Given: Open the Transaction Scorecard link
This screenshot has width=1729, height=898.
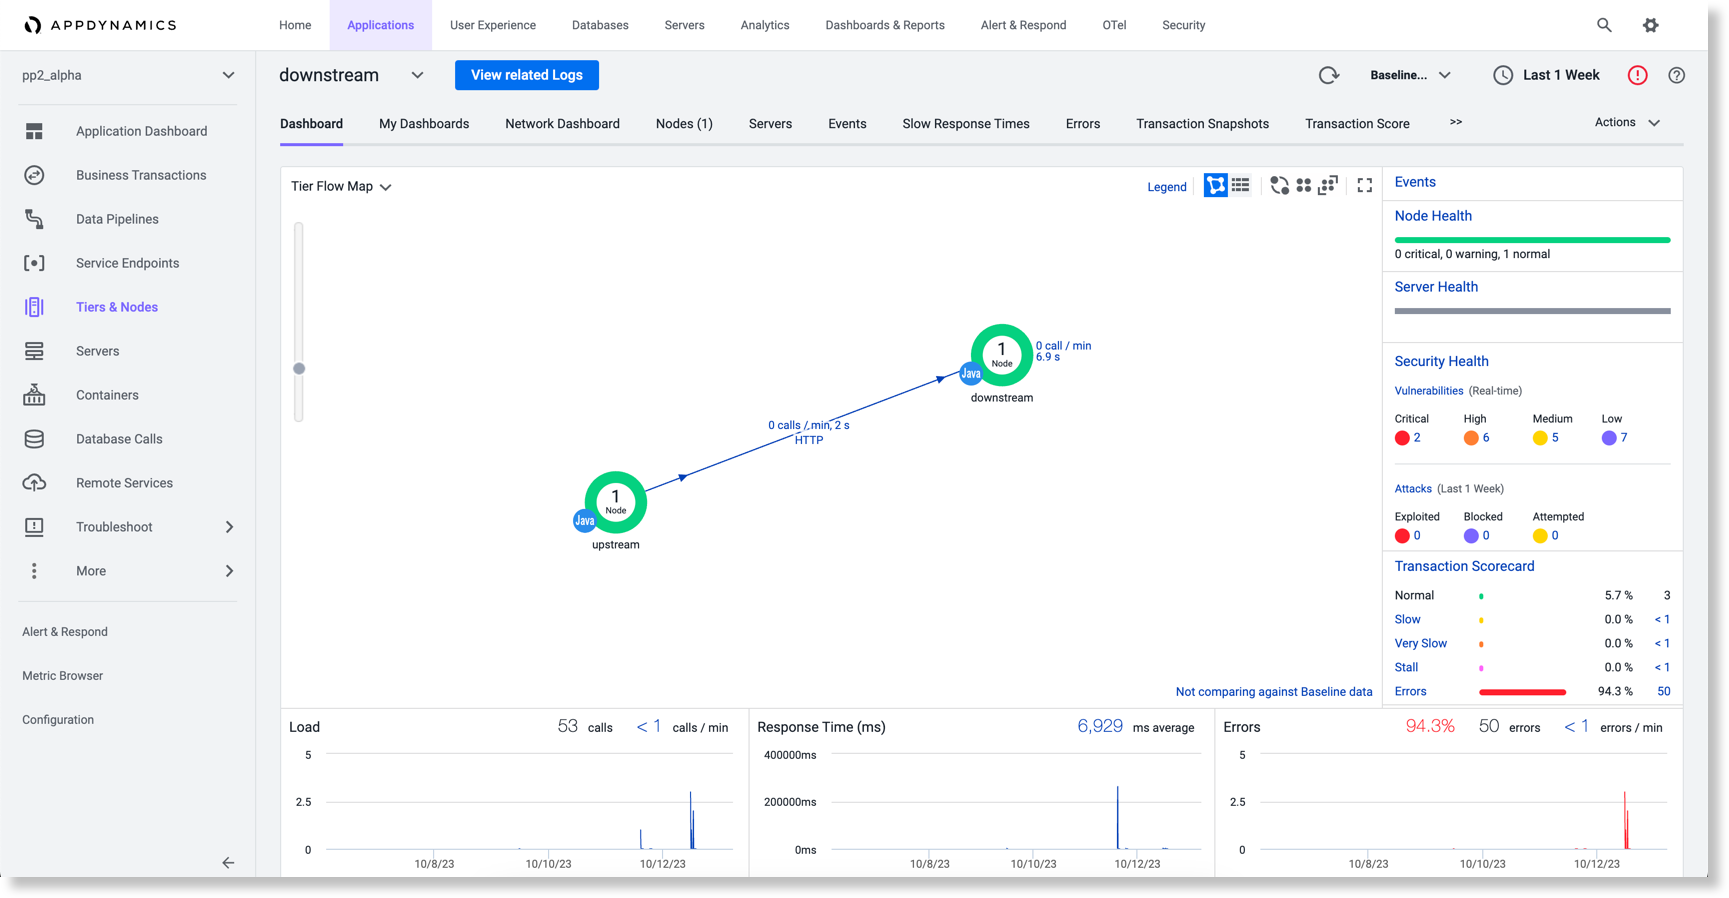Looking at the screenshot, I should [x=1464, y=566].
